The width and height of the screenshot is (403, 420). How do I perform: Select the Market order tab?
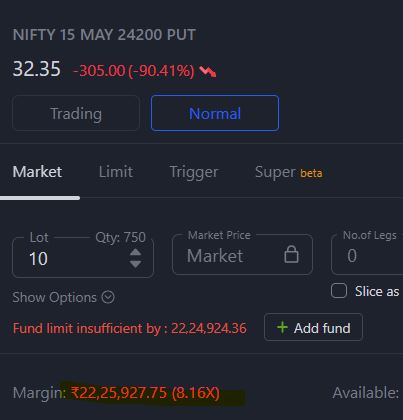[x=37, y=172]
